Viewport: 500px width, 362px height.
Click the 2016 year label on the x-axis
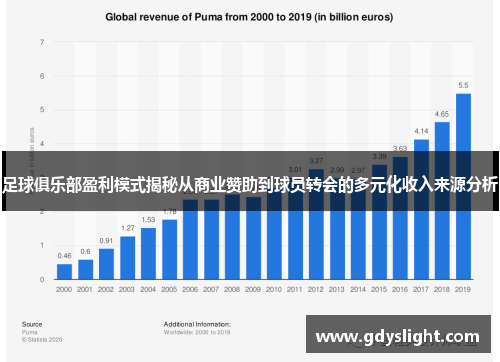click(400, 289)
